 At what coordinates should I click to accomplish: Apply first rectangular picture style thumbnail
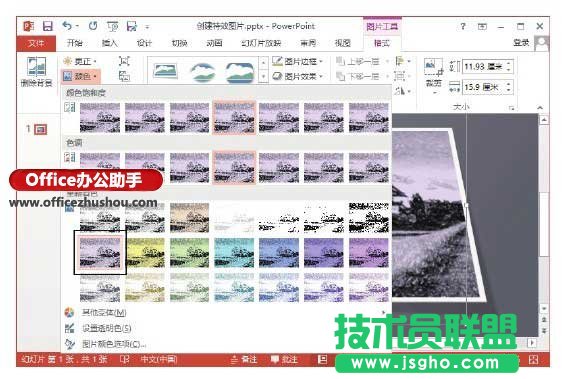tap(165, 71)
